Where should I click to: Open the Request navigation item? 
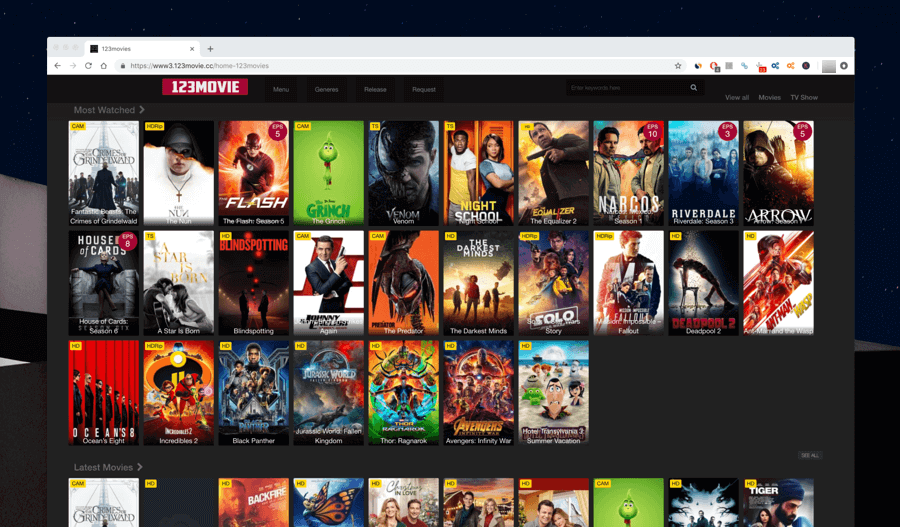click(x=424, y=90)
